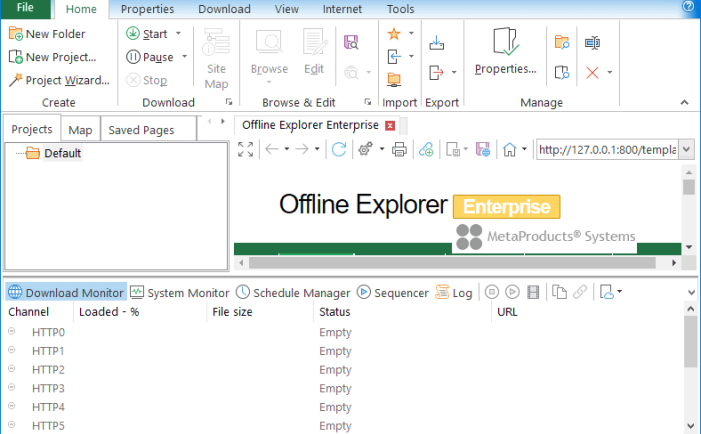Click the circular stop icon in monitor toolbar
The height and width of the screenshot is (434, 701).
pyautogui.click(x=492, y=292)
